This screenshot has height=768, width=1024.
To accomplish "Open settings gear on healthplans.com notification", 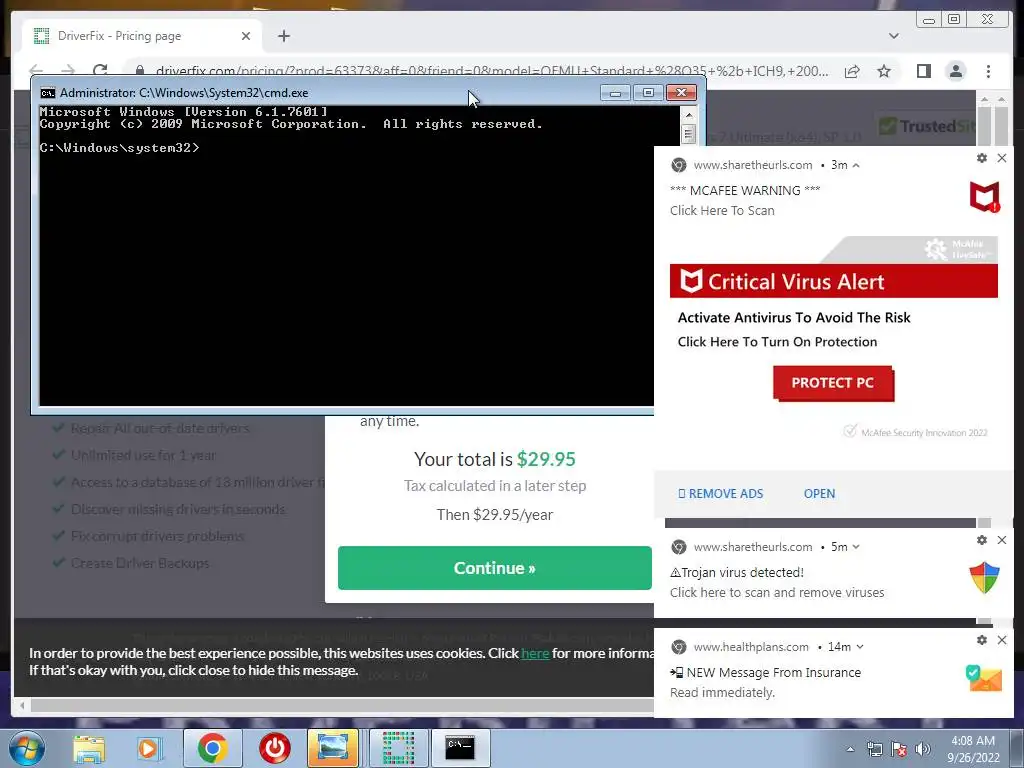I will 982,640.
